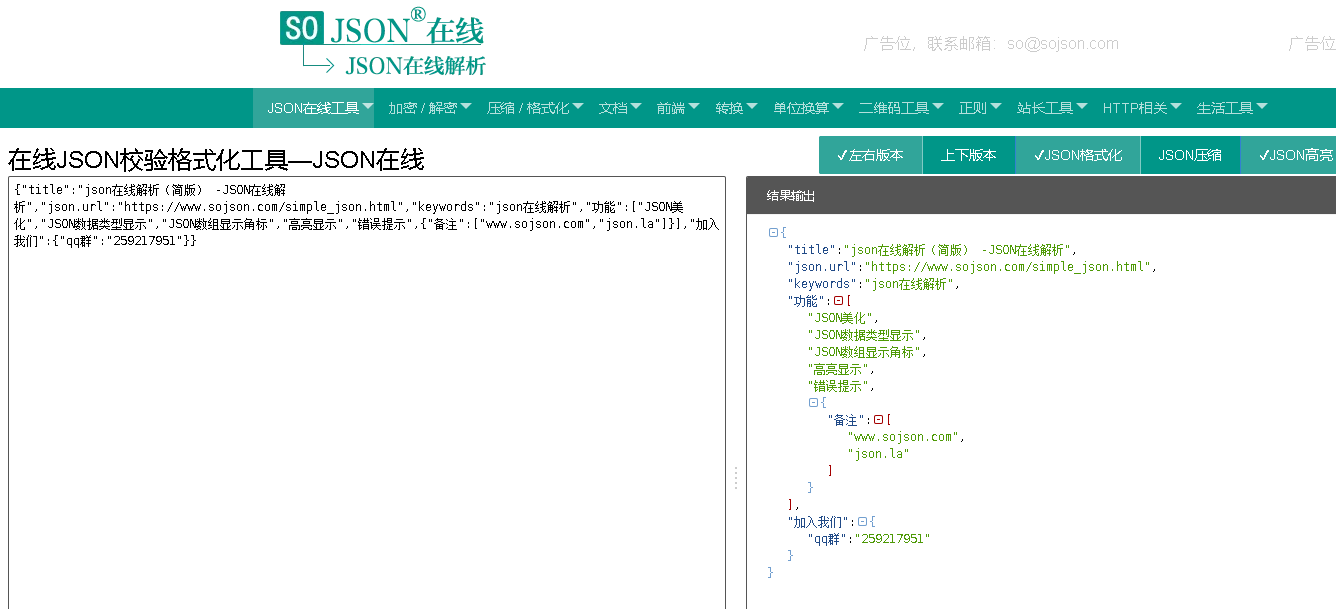Collapse the 加入我们 object node
The width and height of the screenshot is (1336, 609).
[862, 522]
